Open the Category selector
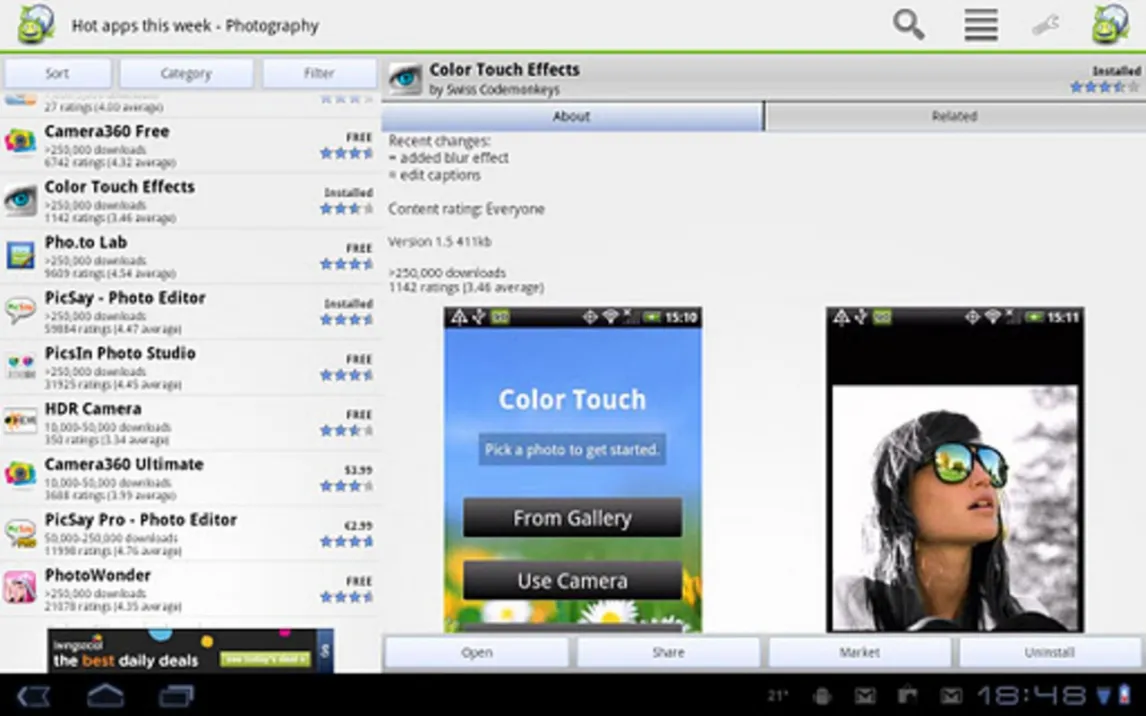Image resolution: width=1146 pixels, height=716 pixels. (186, 73)
